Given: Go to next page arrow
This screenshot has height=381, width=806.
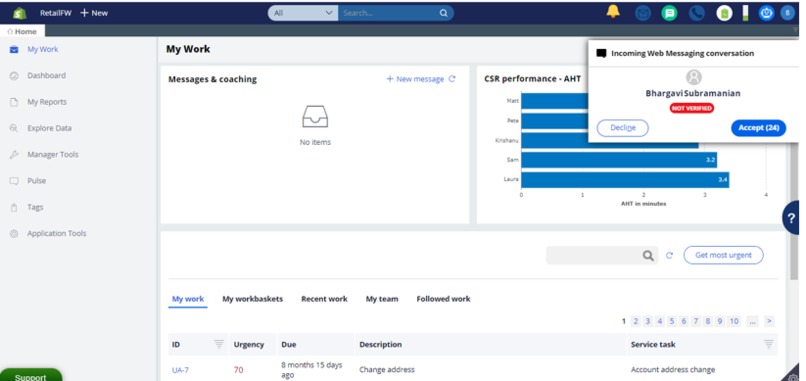Looking at the screenshot, I should point(769,321).
